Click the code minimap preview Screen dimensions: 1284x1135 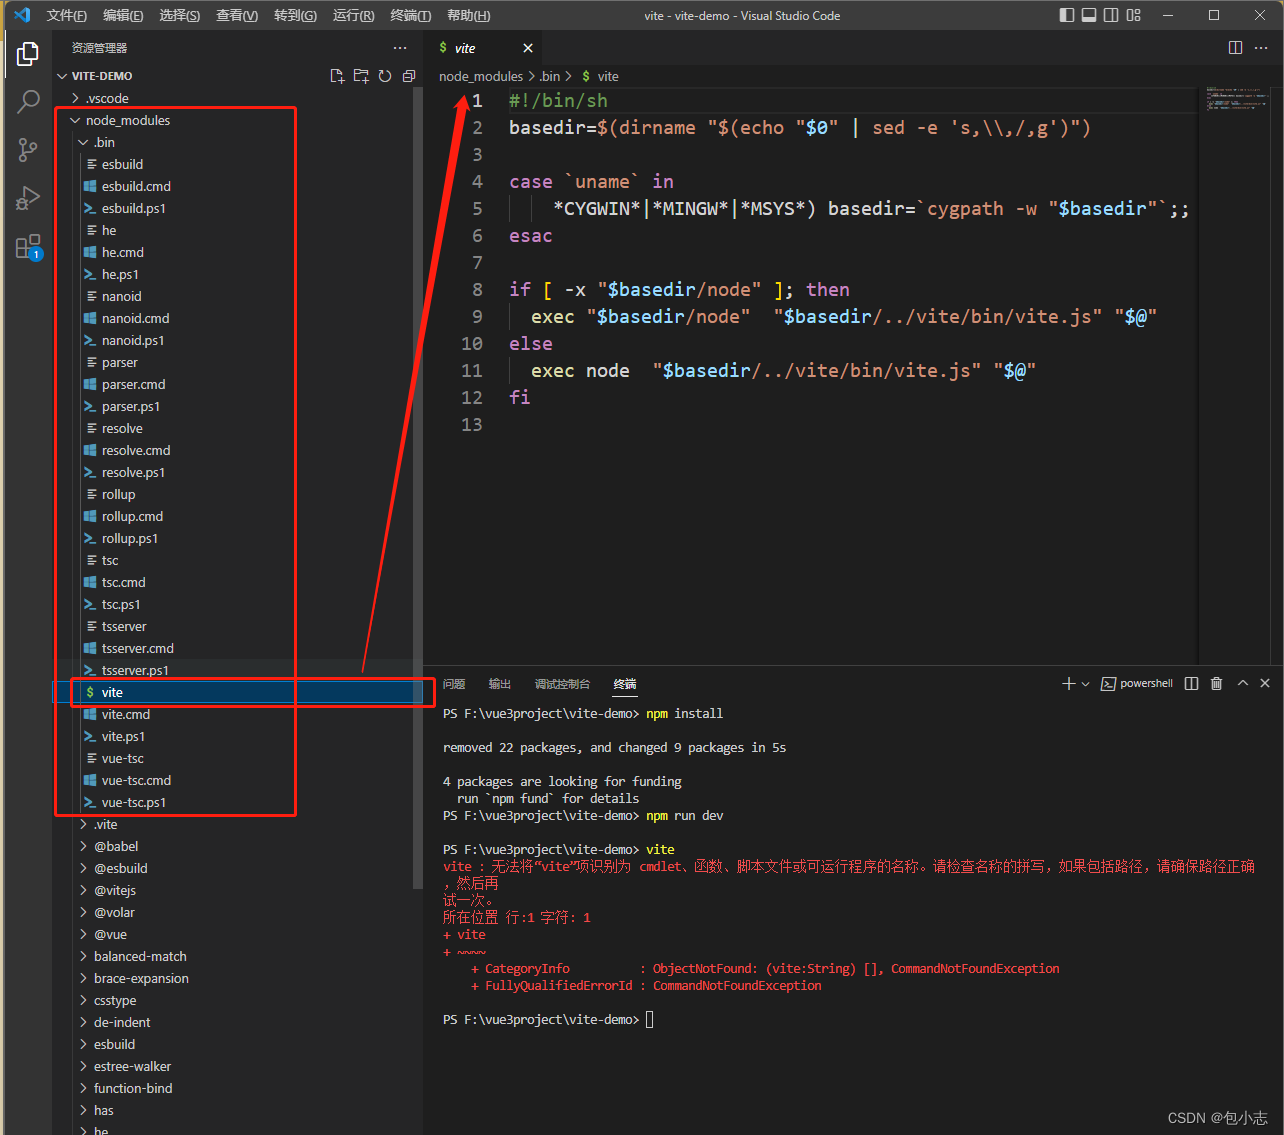pos(1238,98)
